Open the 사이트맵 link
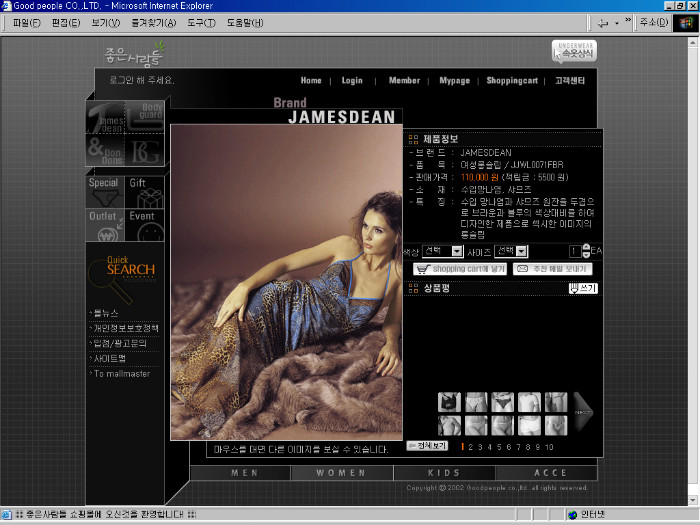The image size is (700, 525). point(109,358)
